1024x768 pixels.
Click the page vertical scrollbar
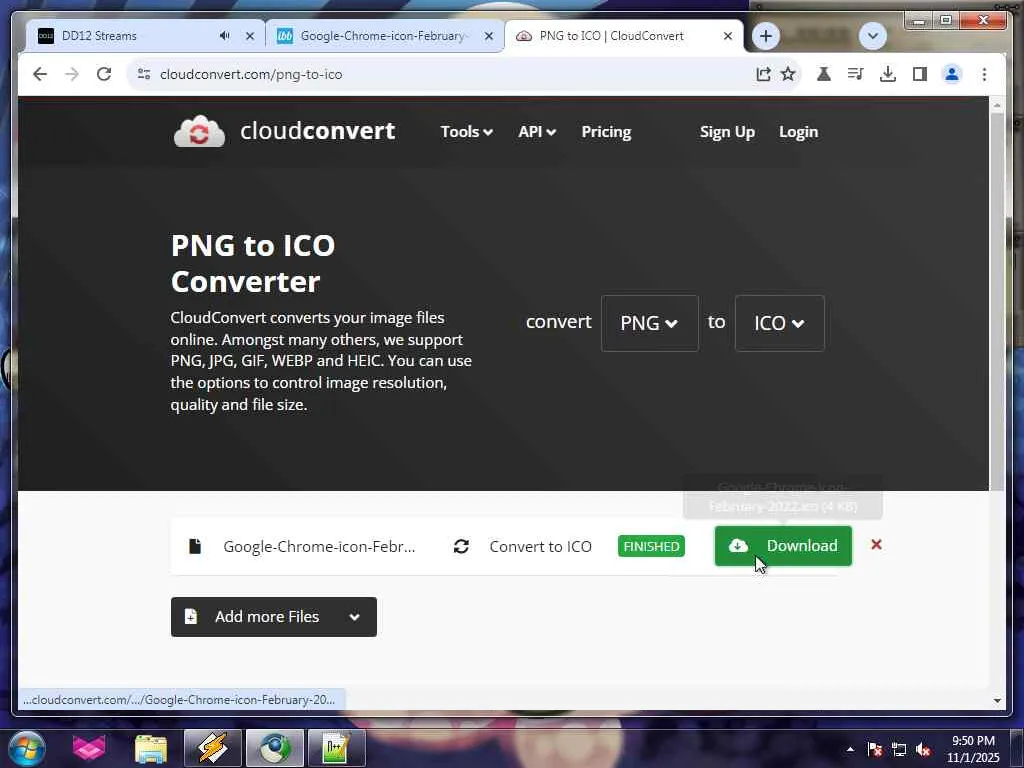(997, 300)
